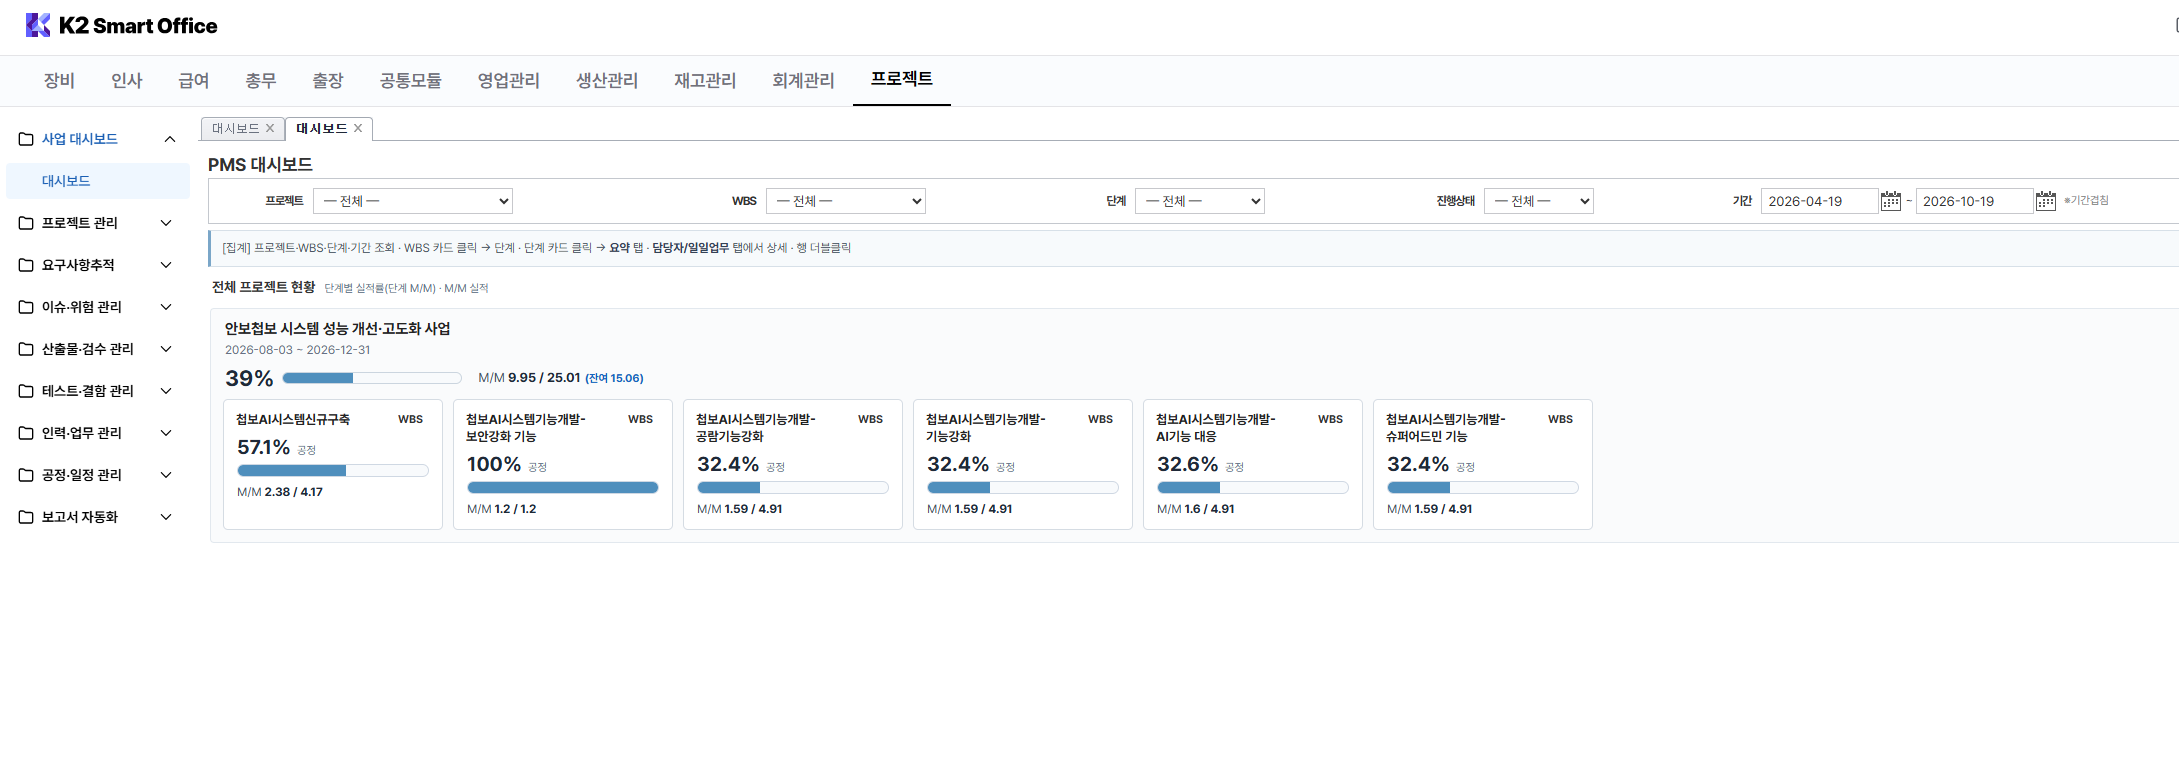
Task: Click the folder icon beside 이슈·위험 관리
Action: 26,307
